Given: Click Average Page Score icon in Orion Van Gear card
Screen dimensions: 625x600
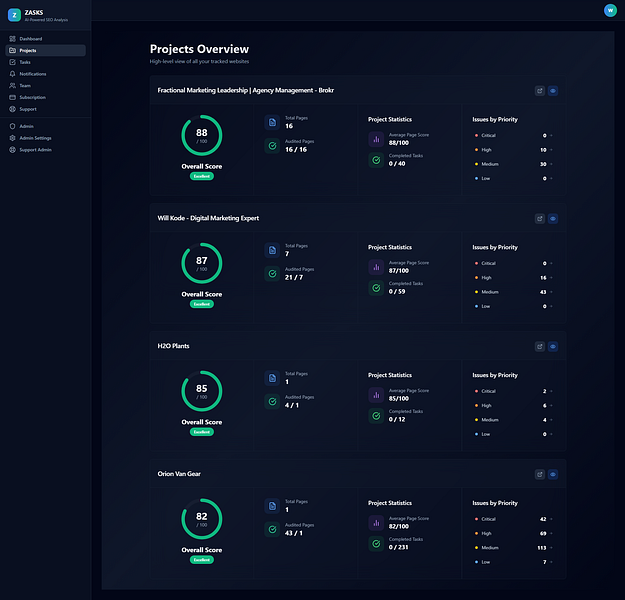Looking at the screenshot, I should point(376,523).
